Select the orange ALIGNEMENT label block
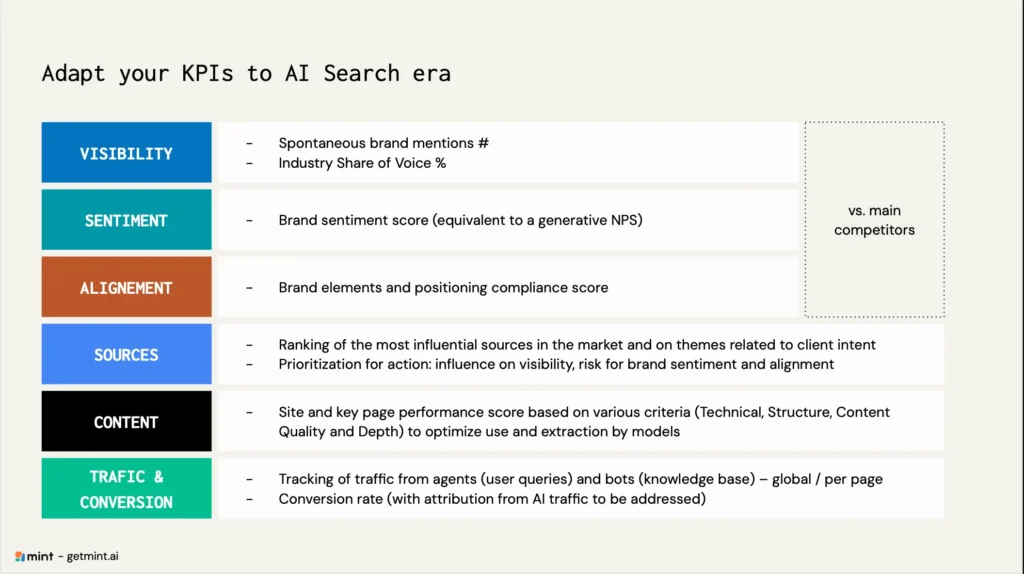1024x574 pixels. pos(126,288)
